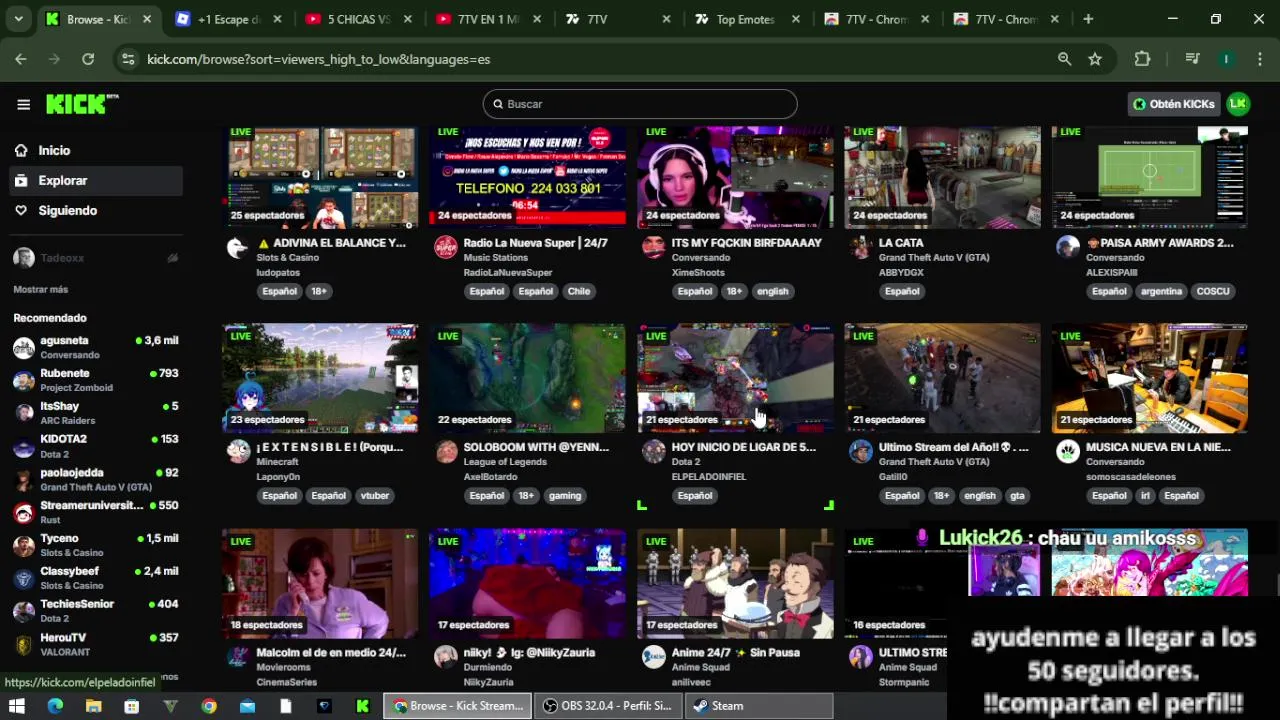The image size is (1280, 720).
Task: Select the gaming tag under SOLOBOOM stream
Action: coord(565,495)
